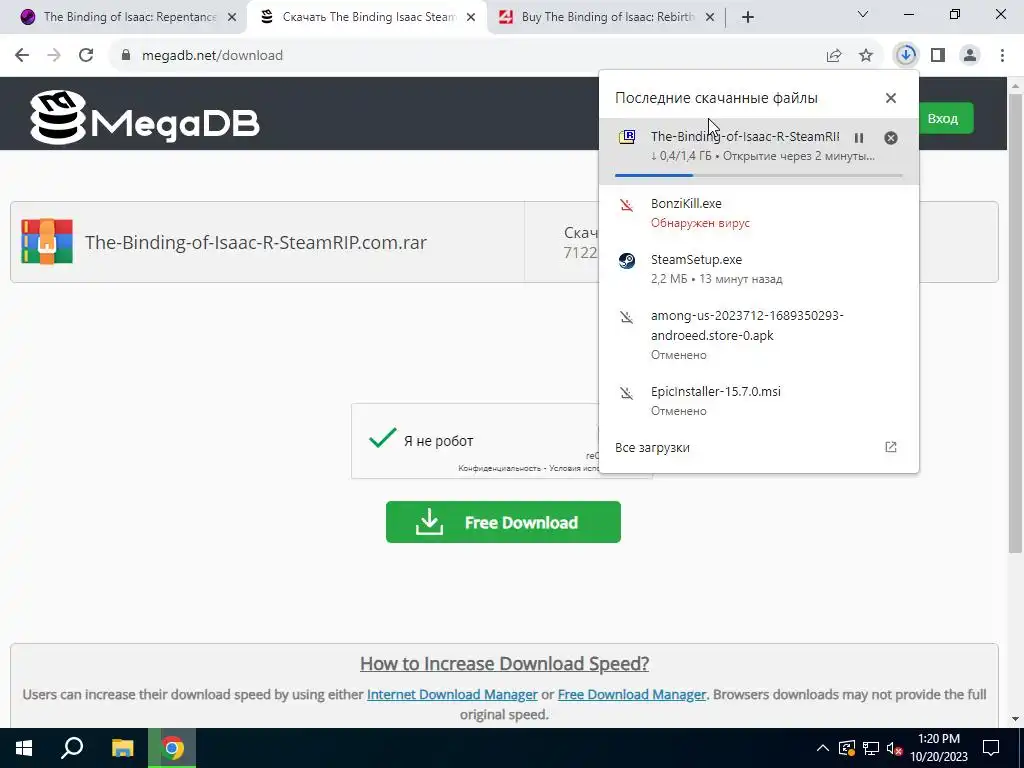1024x768 pixels.
Task: View site lock security info
Action: pyautogui.click(x=126, y=56)
